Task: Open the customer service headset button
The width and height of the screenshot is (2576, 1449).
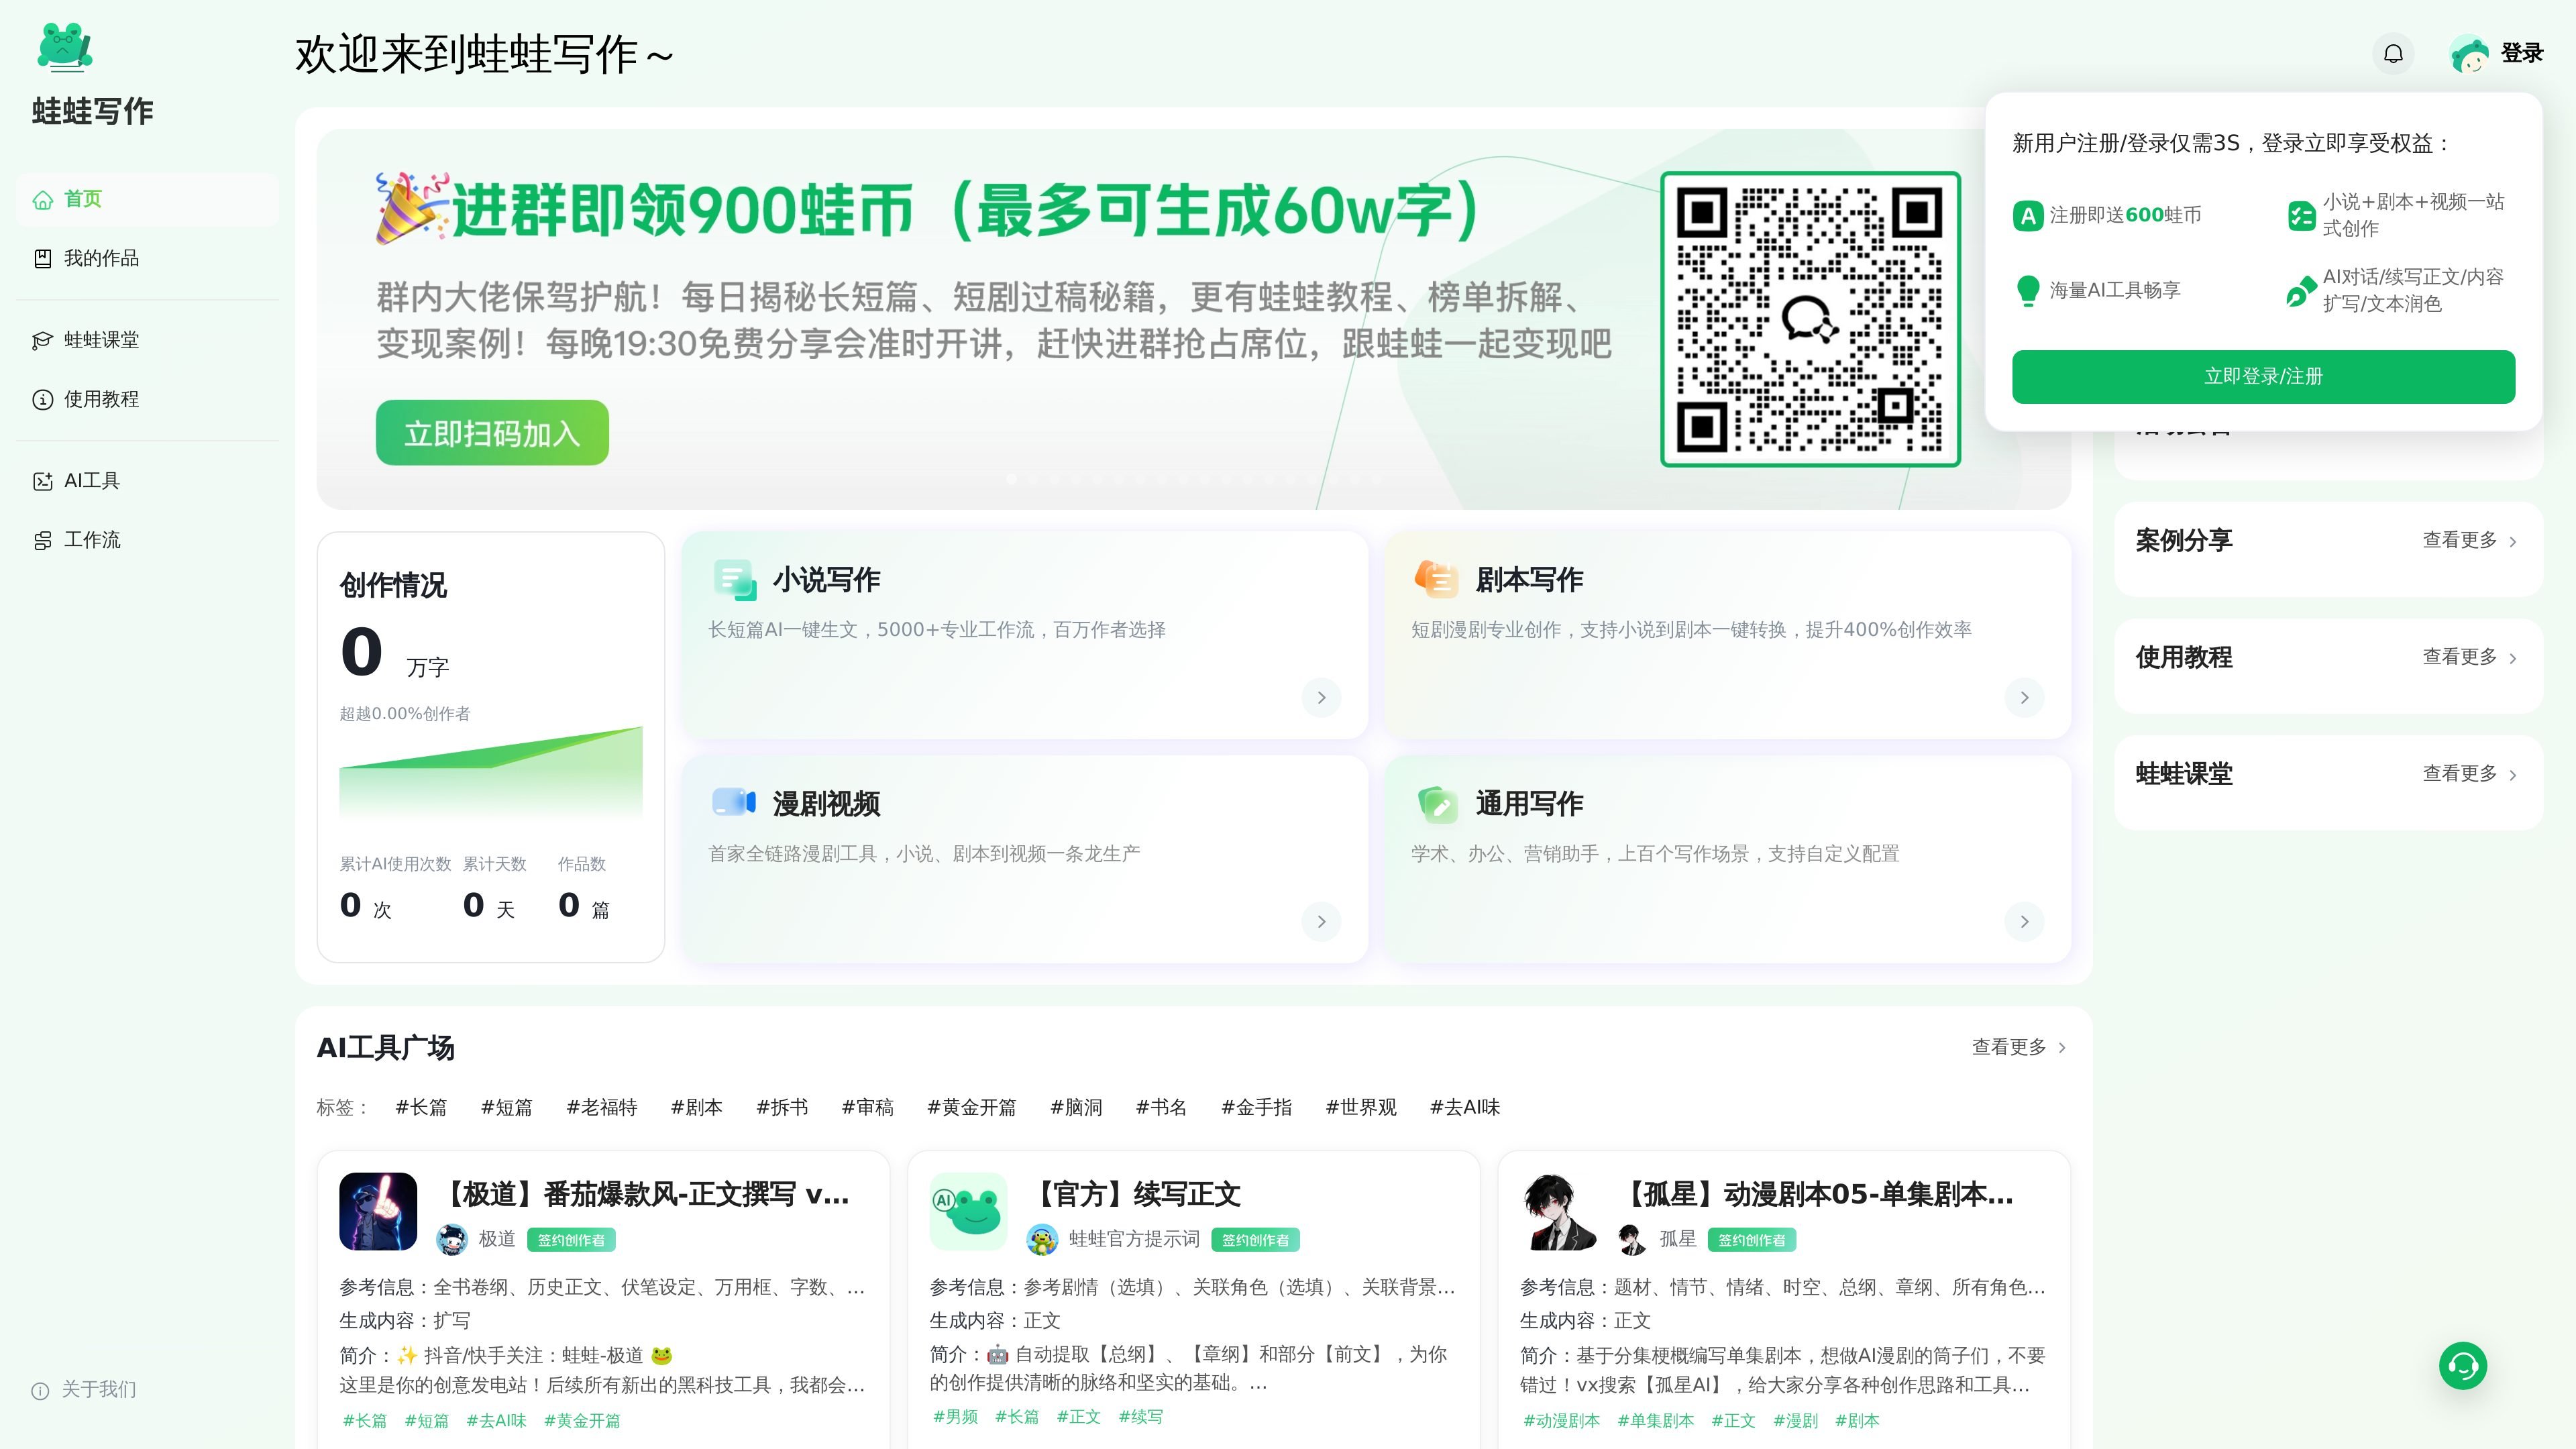Action: 2463,1365
